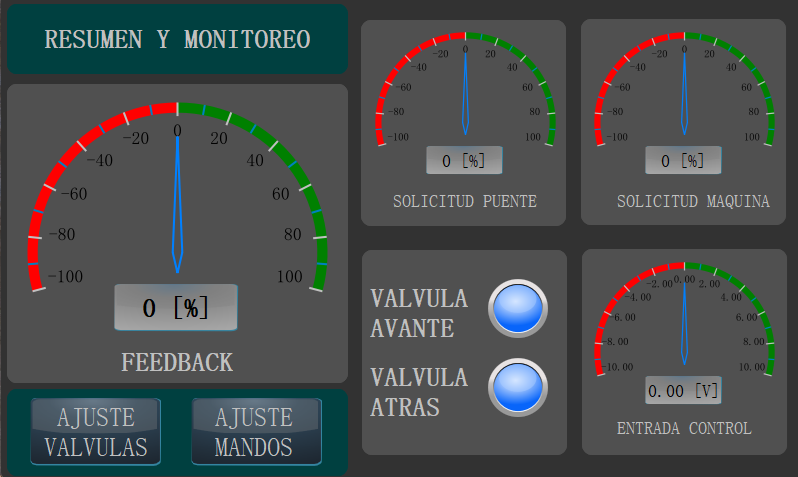Viewport: 798px width, 477px height.
Task: Select the FEEDBACK percent value field
Action: (x=176, y=307)
